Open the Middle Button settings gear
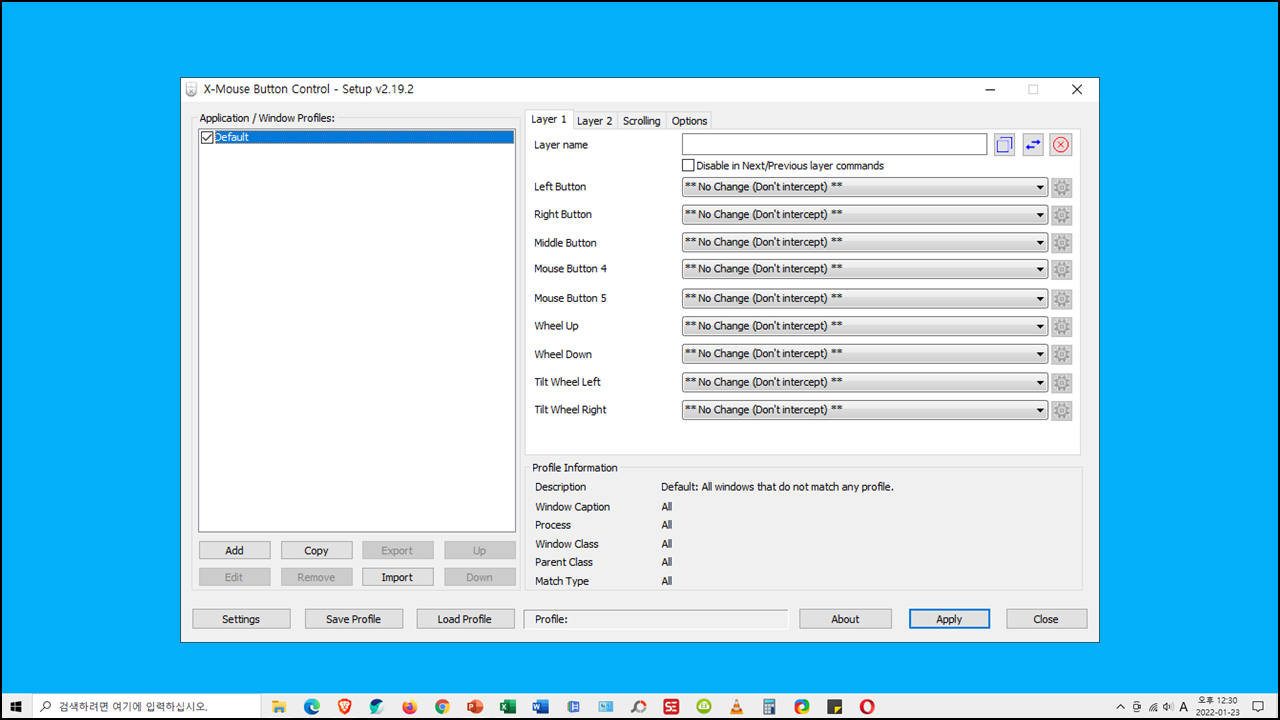The image size is (1280, 720). (x=1061, y=243)
